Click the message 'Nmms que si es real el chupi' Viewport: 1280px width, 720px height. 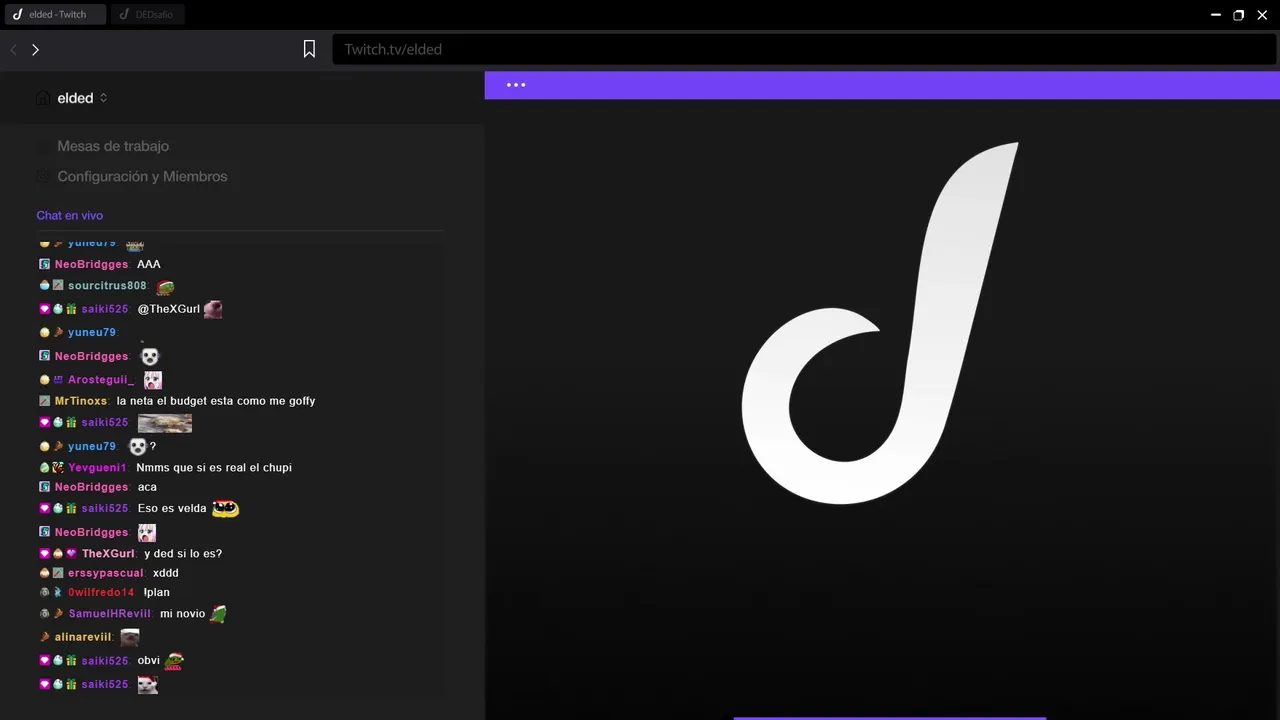(x=214, y=468)
